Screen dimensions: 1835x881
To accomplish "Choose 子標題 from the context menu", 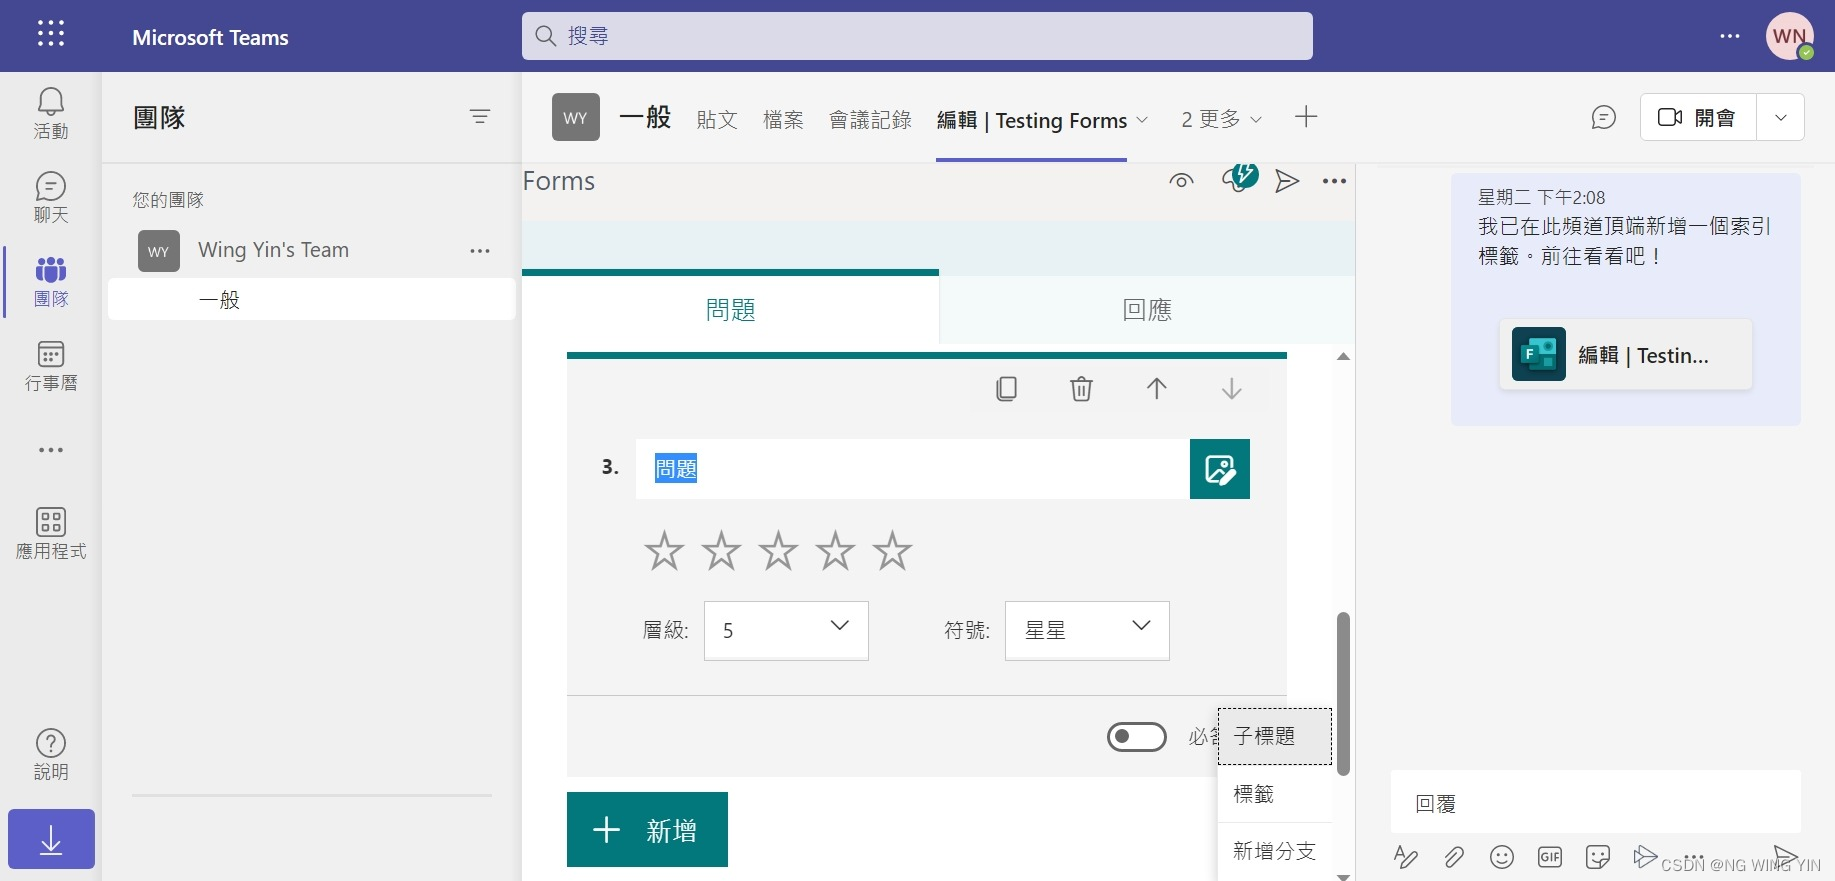I will click(1275, 737).
